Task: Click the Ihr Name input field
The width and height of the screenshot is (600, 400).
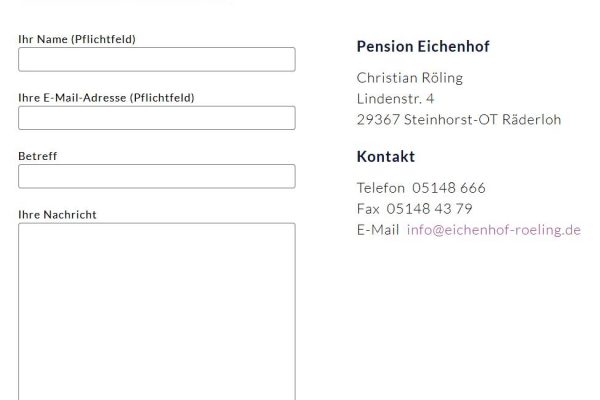Action: click(157, 59)
